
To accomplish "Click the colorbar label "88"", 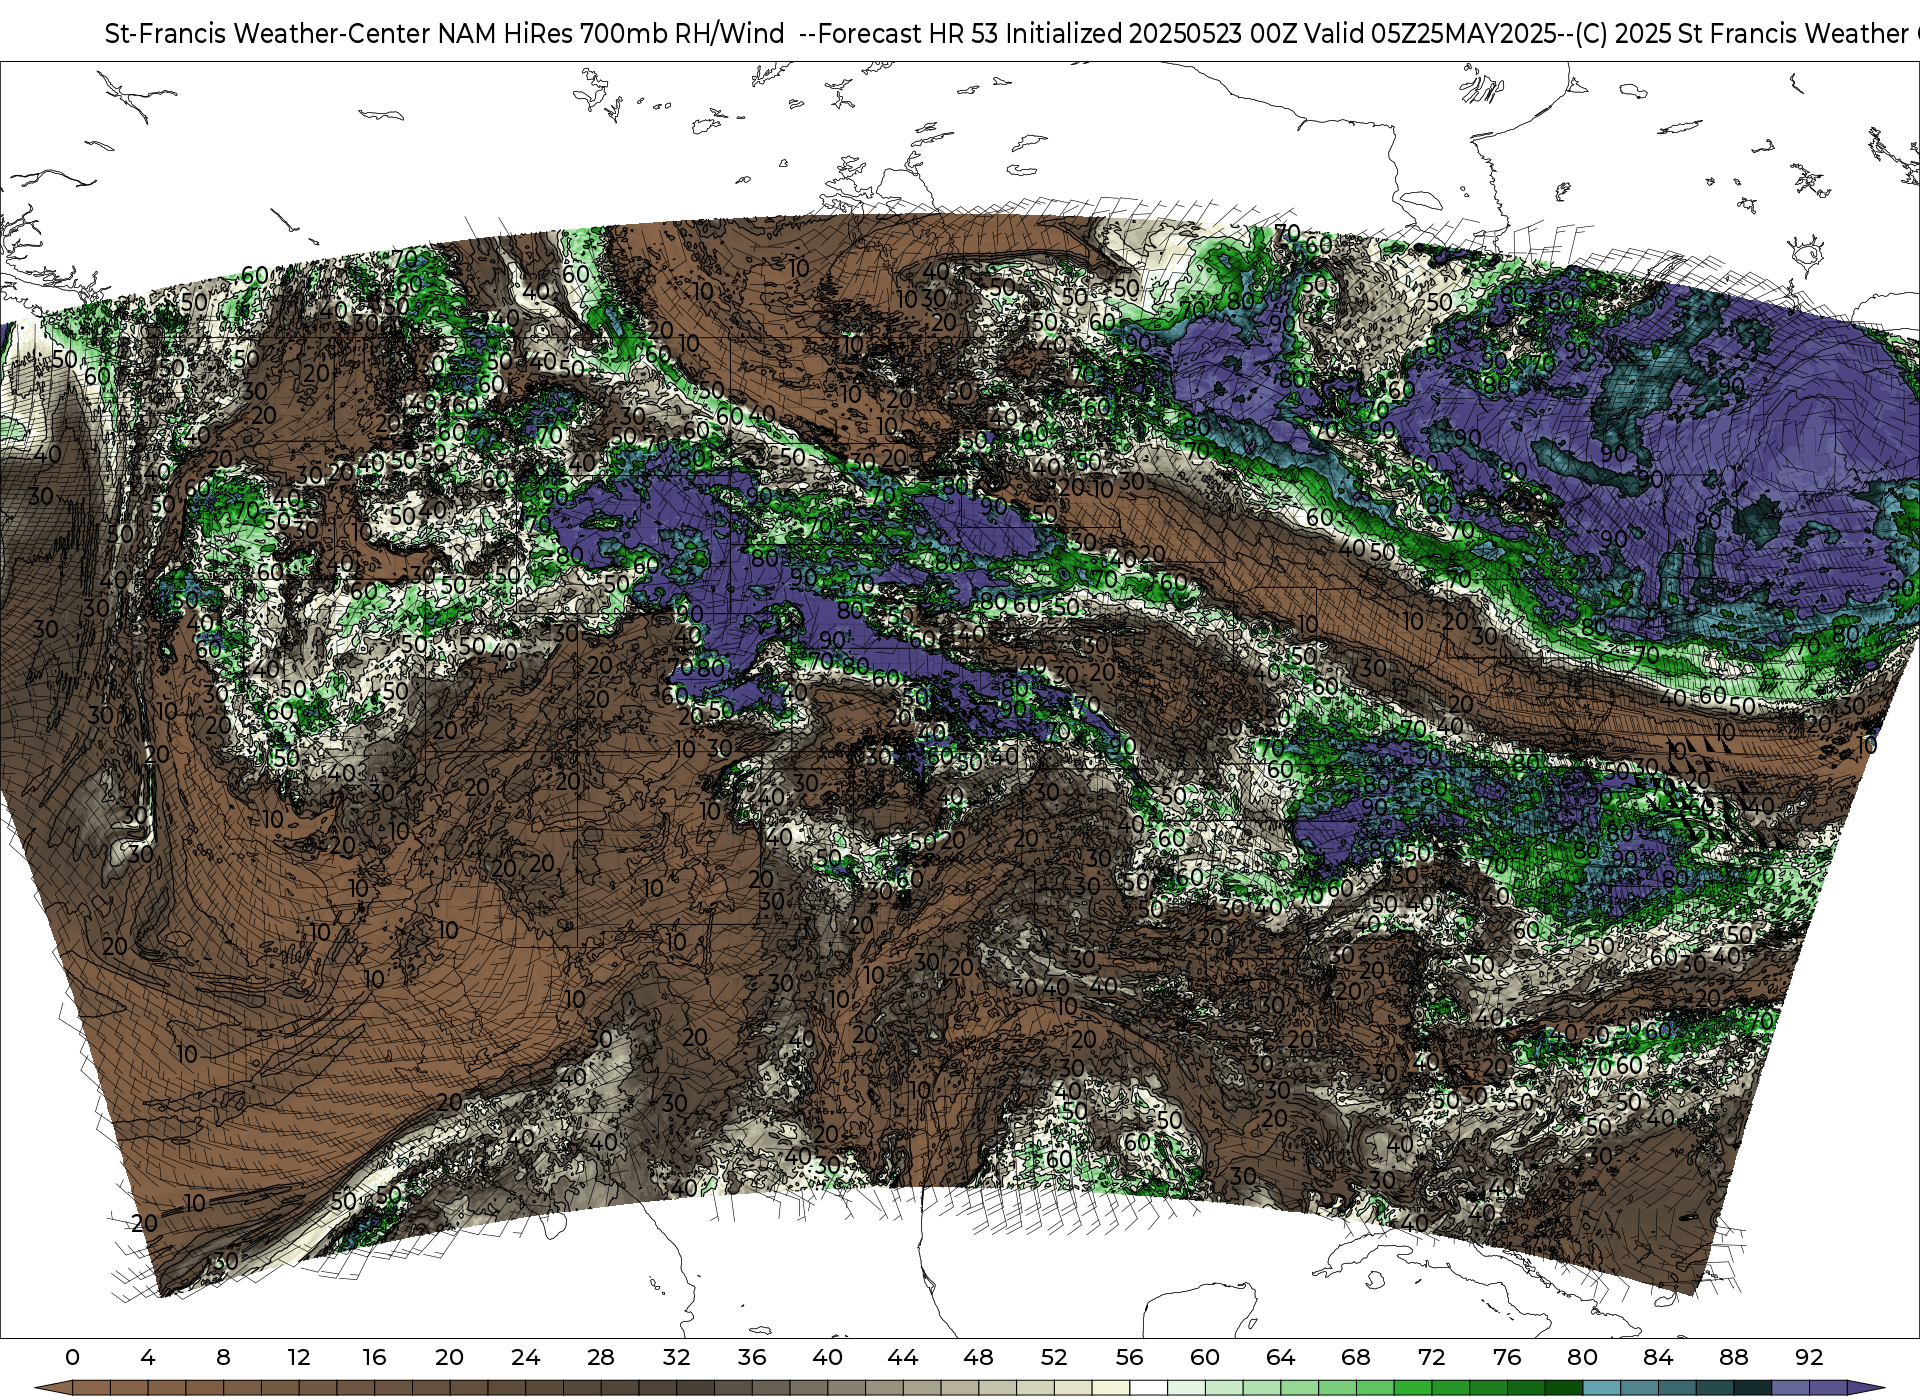I will pyautogui.click(x=1733, y=1357).
